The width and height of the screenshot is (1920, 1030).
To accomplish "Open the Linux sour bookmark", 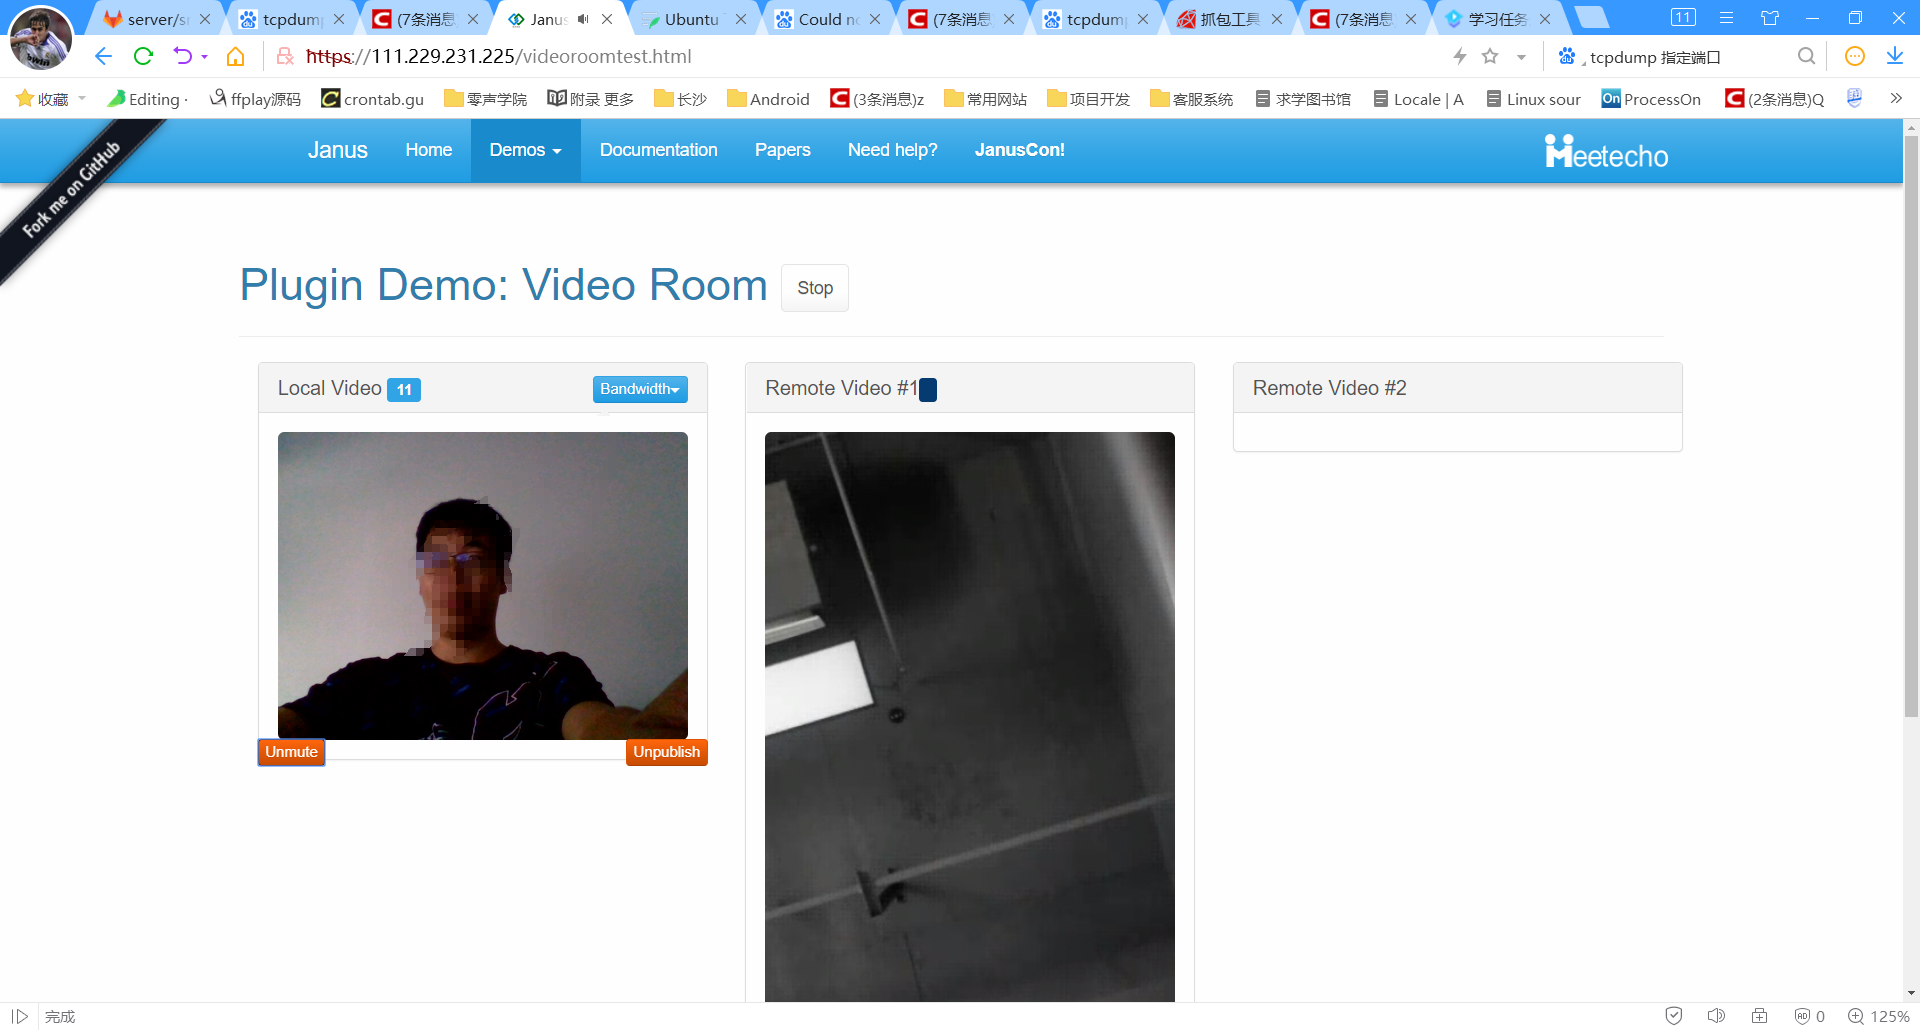I will 1533,98.
